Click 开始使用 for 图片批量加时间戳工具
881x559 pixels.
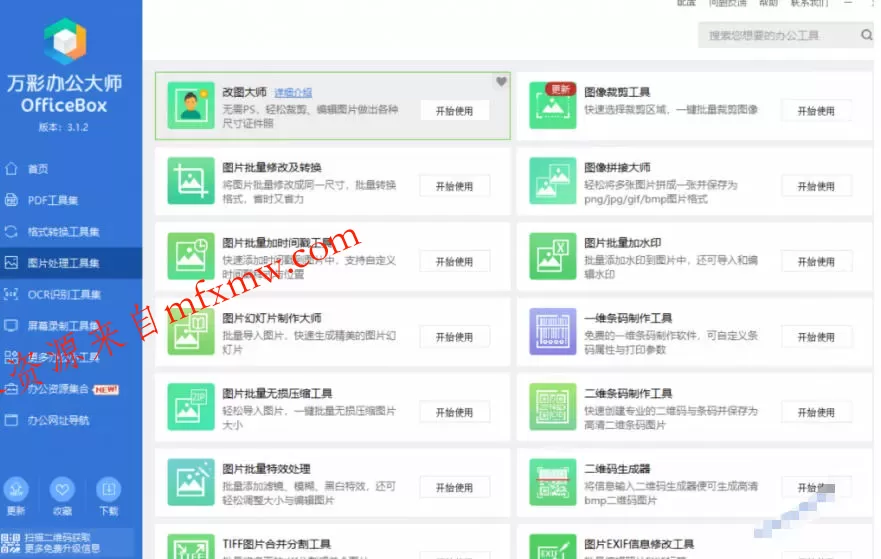click(x=455, y=261)
